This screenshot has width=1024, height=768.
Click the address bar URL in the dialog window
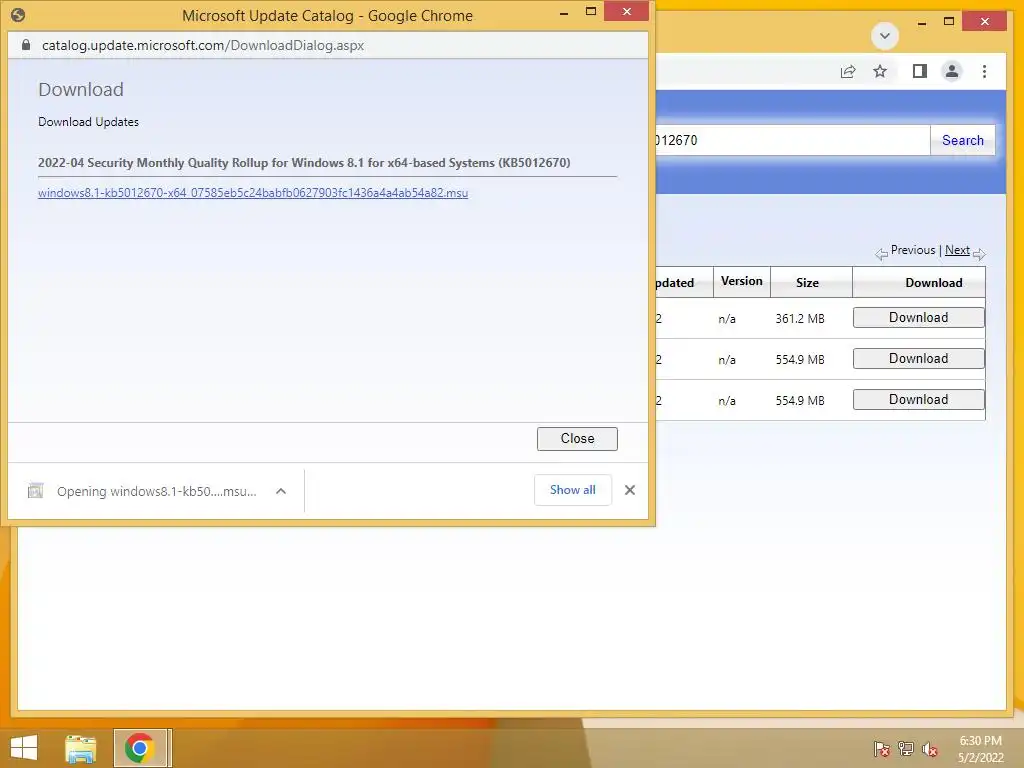pyautogui.click(x=203, y=45)
